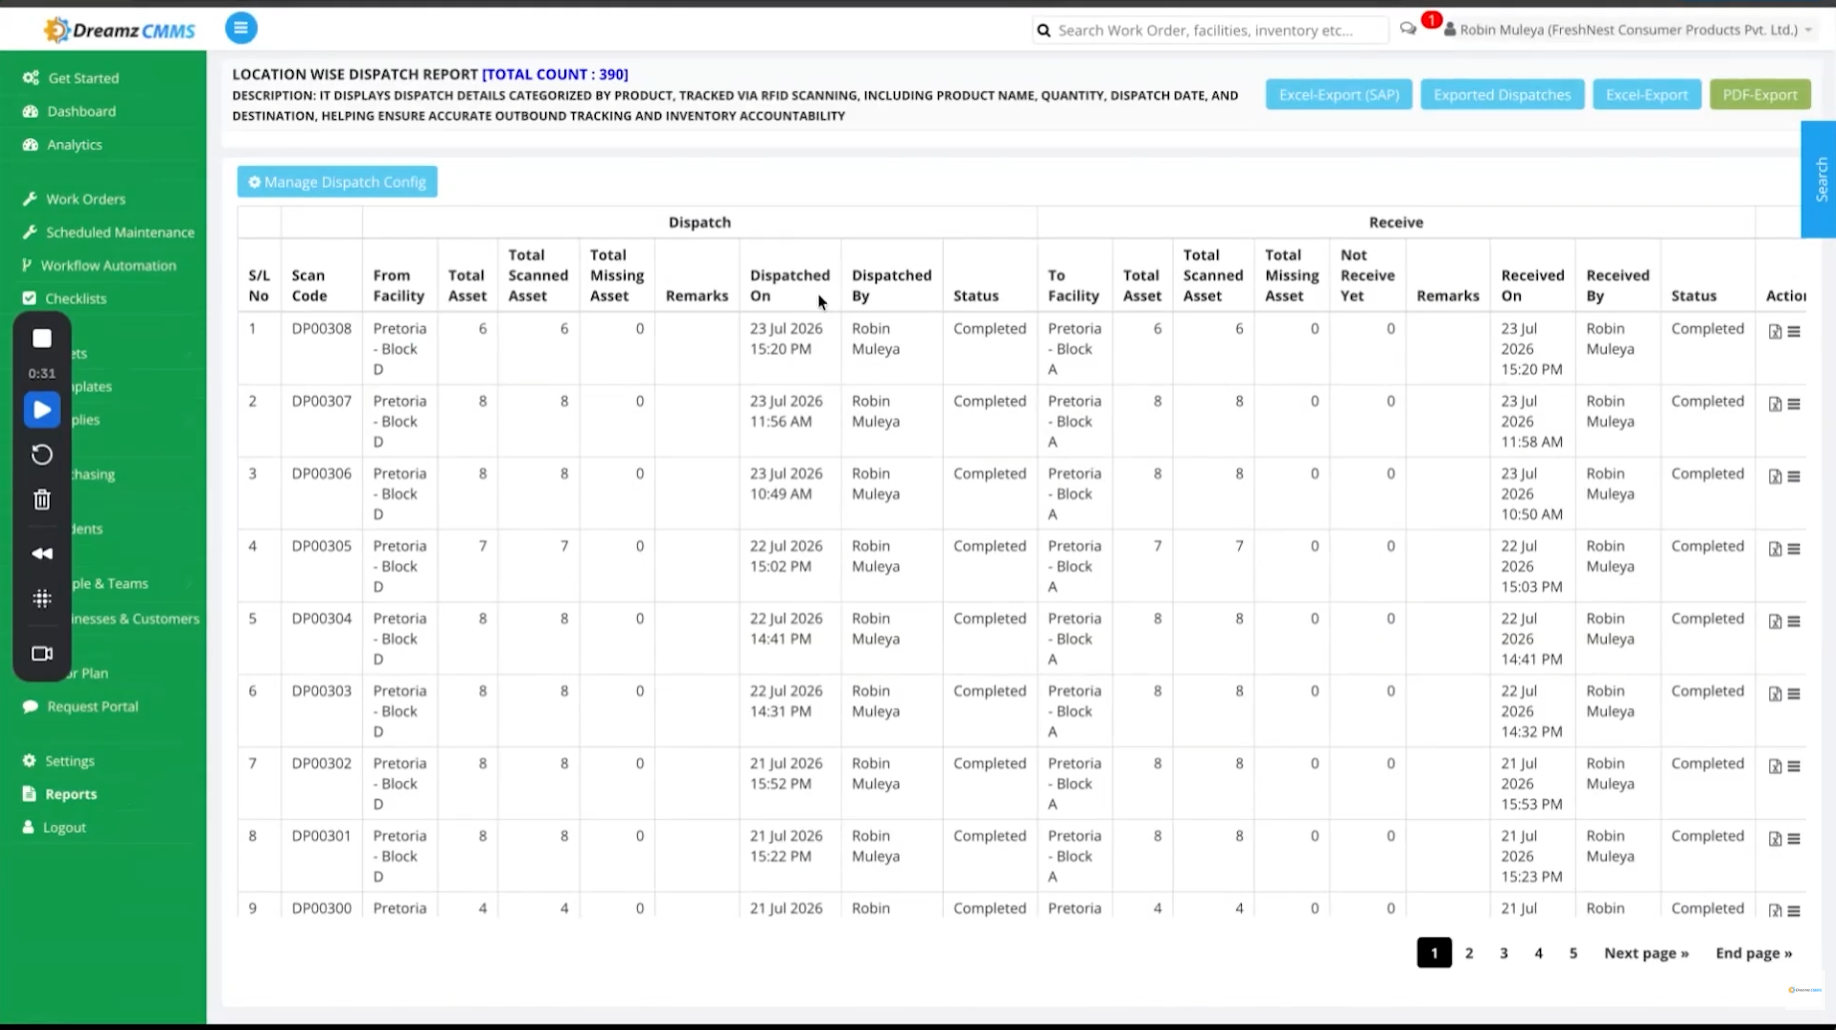Image resolution: width=1836 pixels, height=1030 pixels.
Task: Open the chat notifications icon
Action: pos(1408,29)
